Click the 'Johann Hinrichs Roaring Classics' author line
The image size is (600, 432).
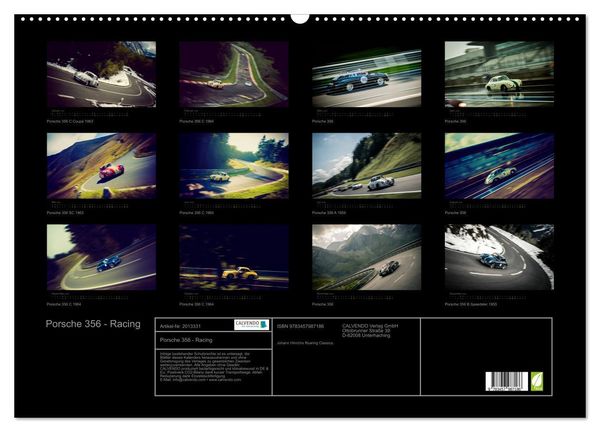click(x=305, y=343)
